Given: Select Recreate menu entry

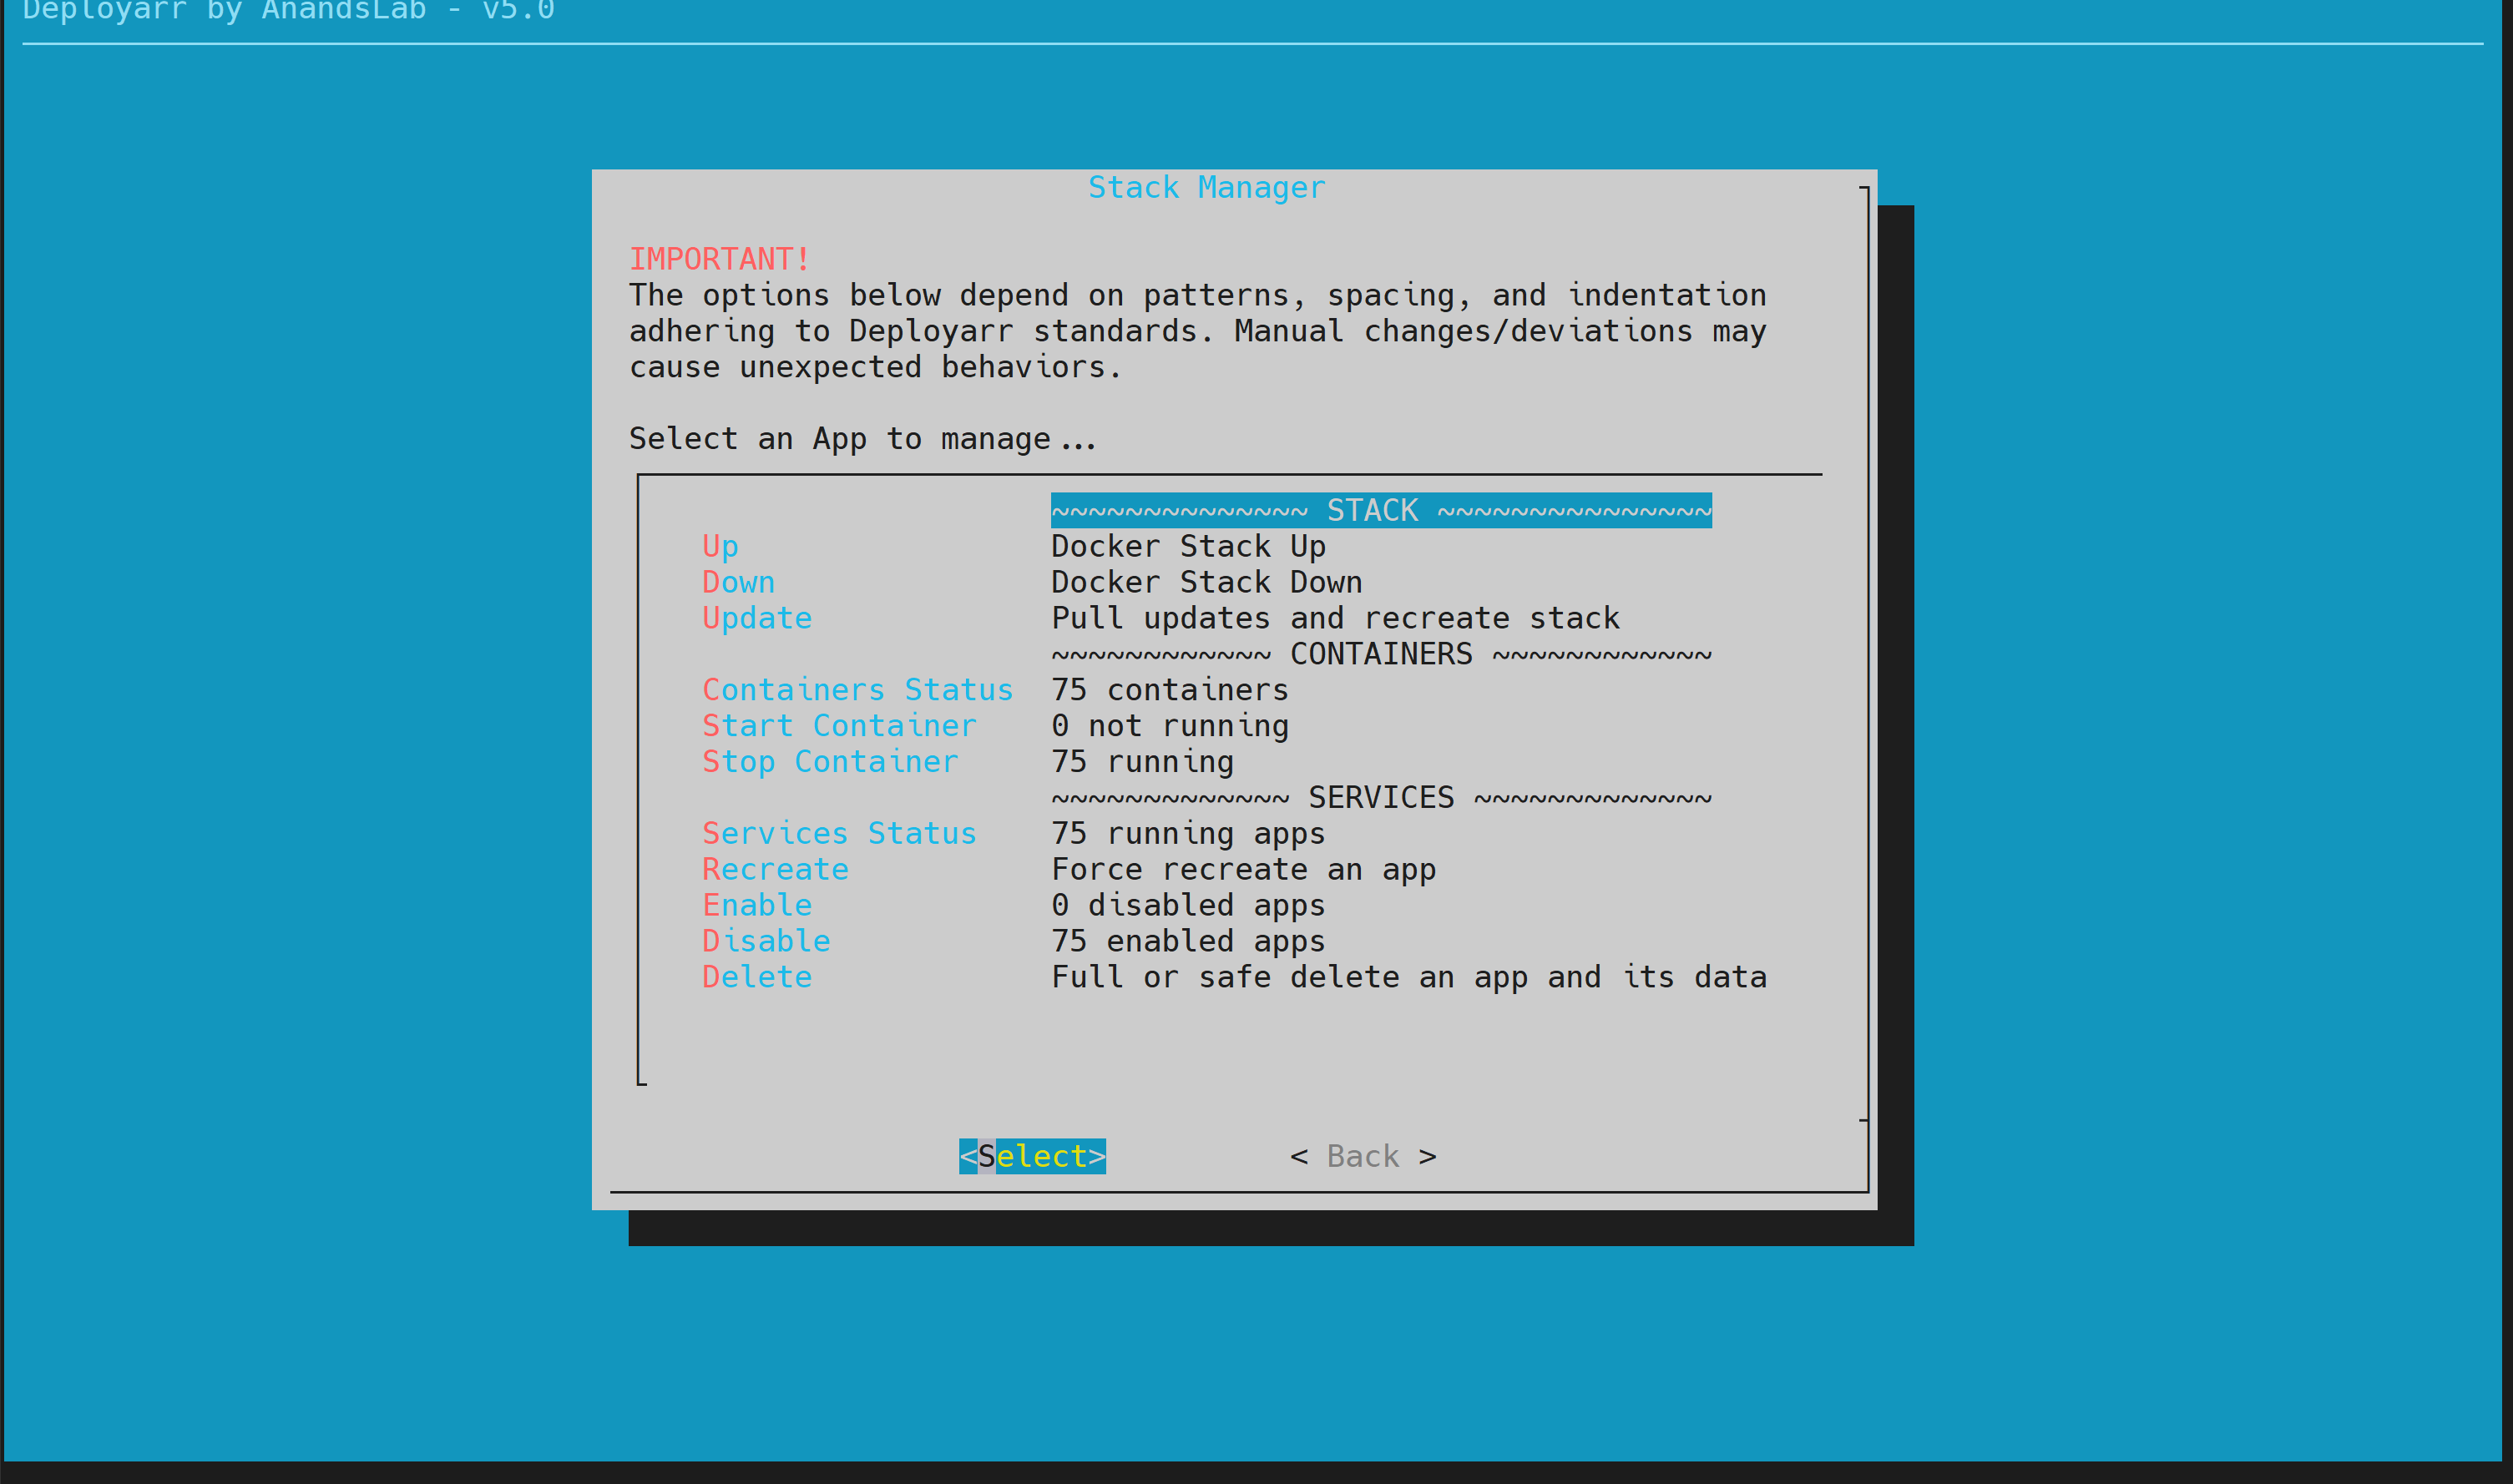Looking at the screenshot, I should pyautogui.click(x=775, y=869).
